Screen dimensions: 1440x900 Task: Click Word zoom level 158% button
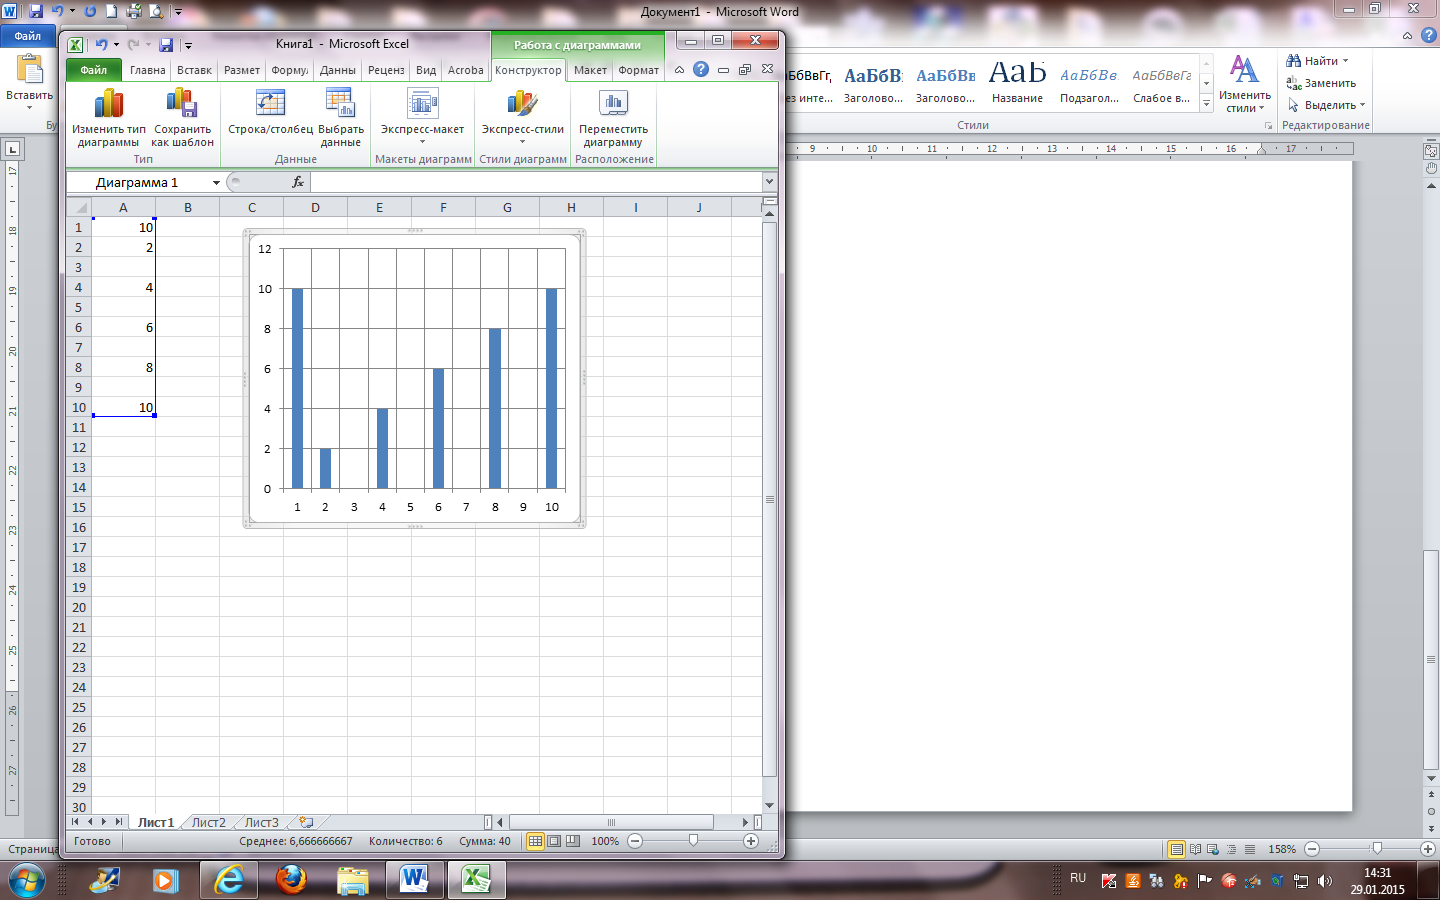pyautogui.click(x=1282, y=849)
